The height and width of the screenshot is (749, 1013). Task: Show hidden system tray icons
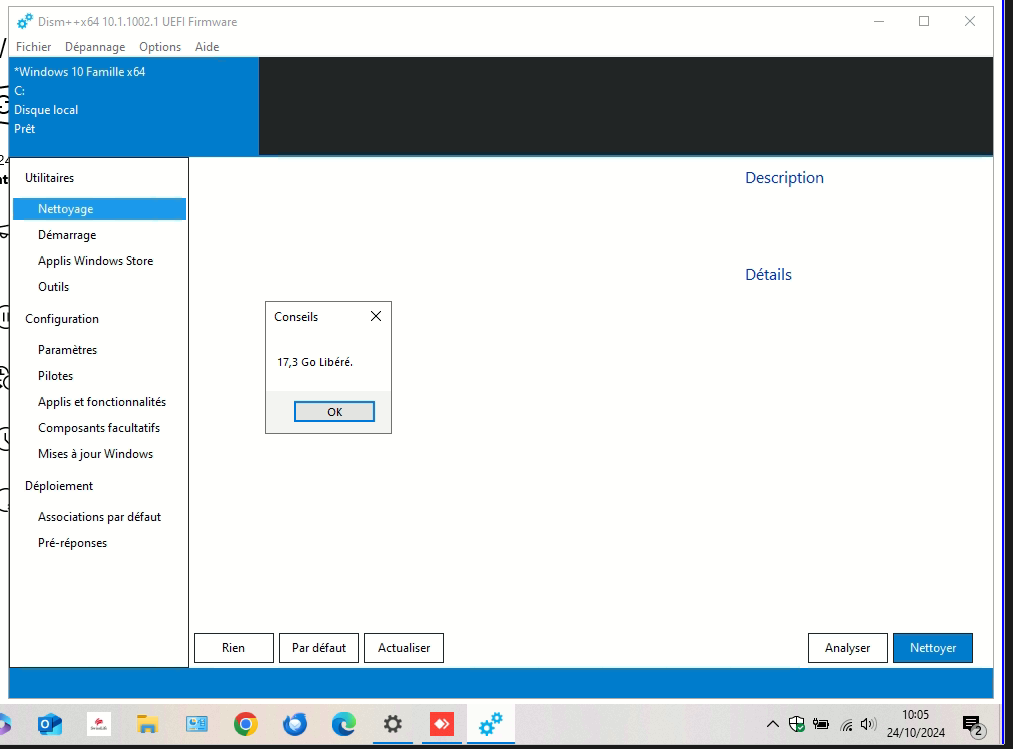pos(773,724)
